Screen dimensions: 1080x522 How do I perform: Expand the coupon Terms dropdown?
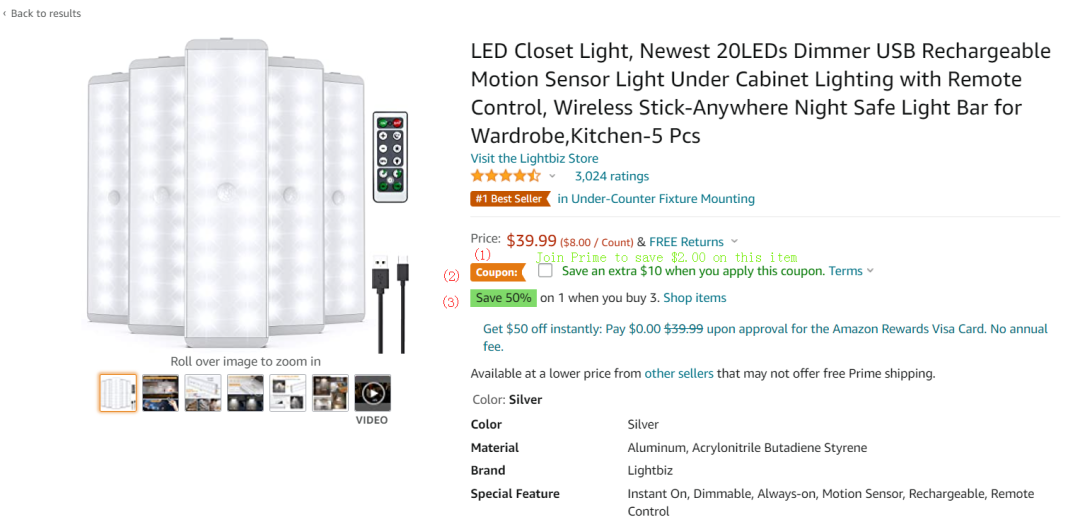[x=870, y=271]
